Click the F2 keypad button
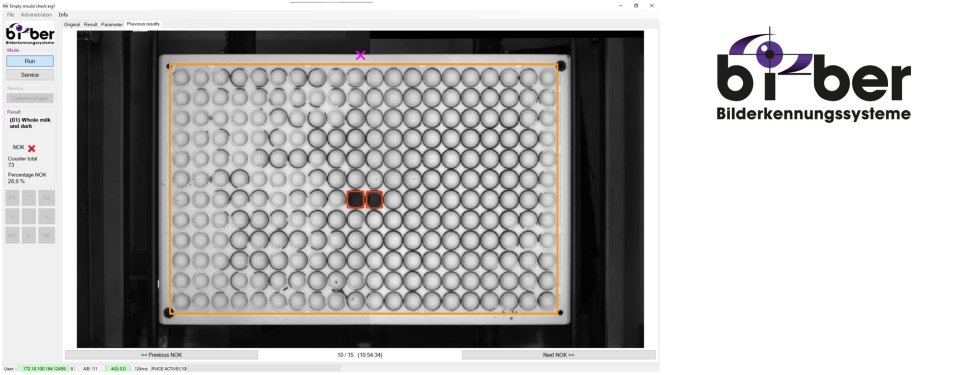The height and width of the screenshot is (375, 960). tap(47, 198)
